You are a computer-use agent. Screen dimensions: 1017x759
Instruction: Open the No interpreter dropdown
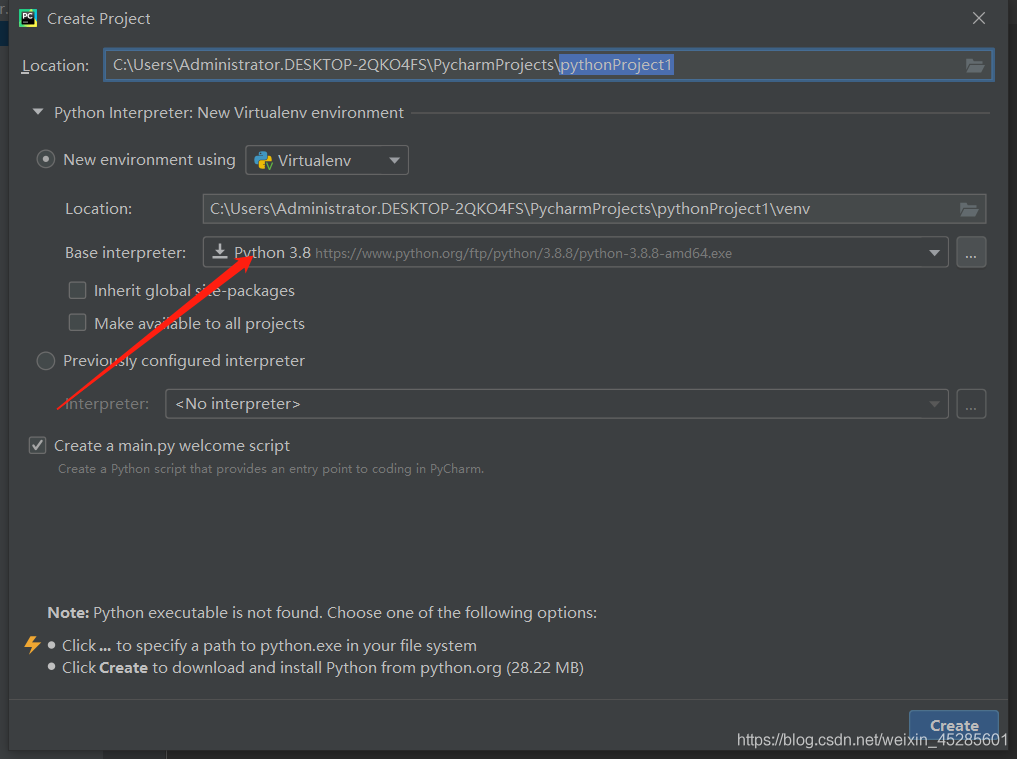pos(556,404)
